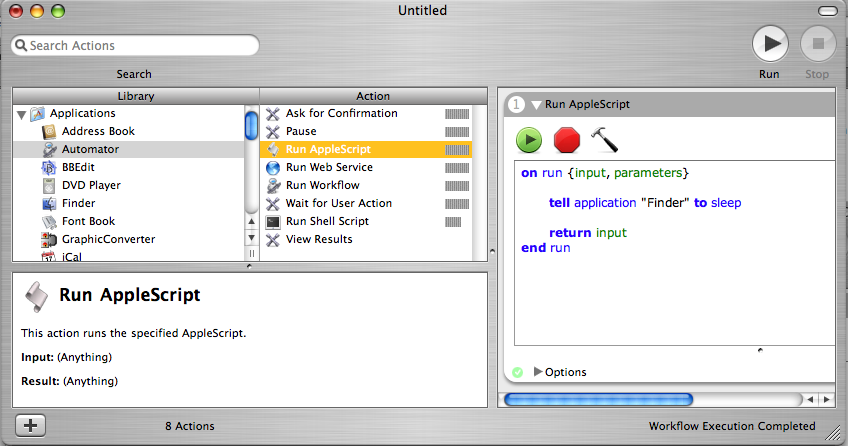The image size is (848, 446).
Task: Click the View Results action icon
Action: pyautogui.click(x=273, y=239)
